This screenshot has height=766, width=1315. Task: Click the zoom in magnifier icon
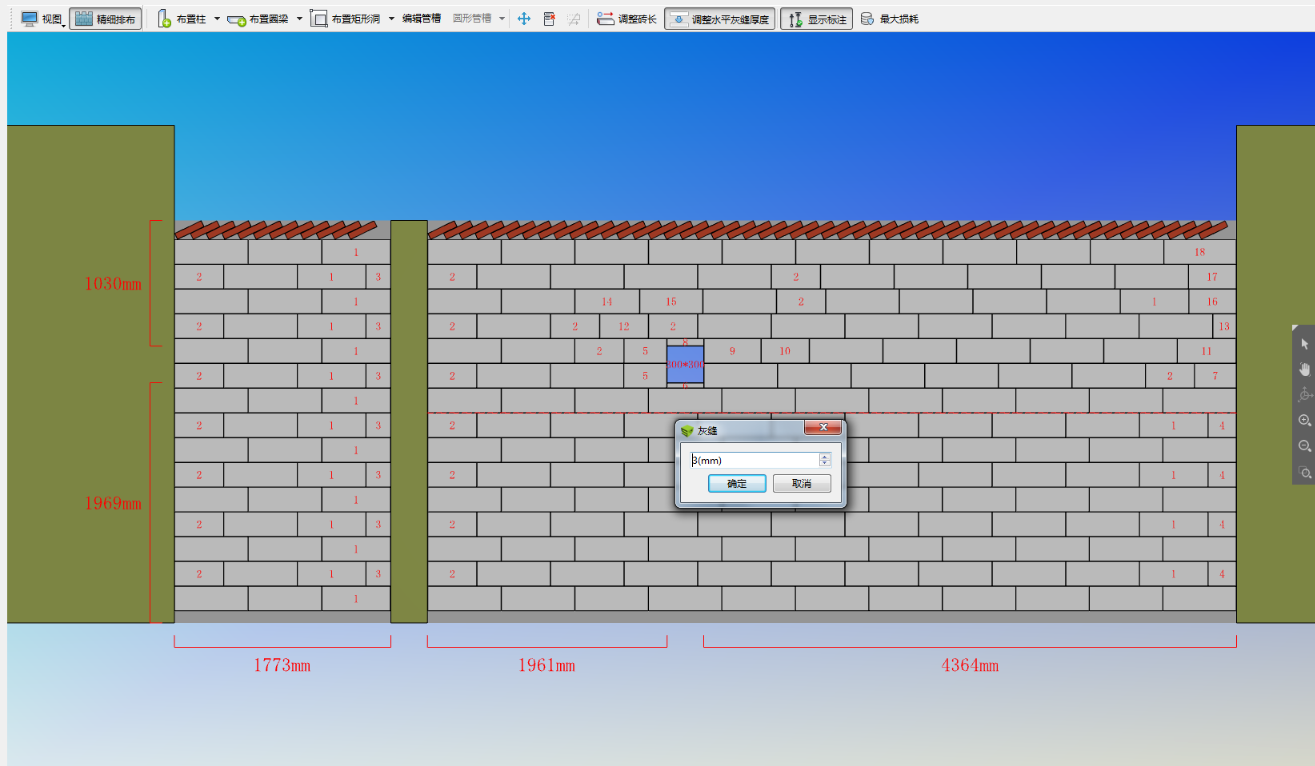tap(1304, 421)
